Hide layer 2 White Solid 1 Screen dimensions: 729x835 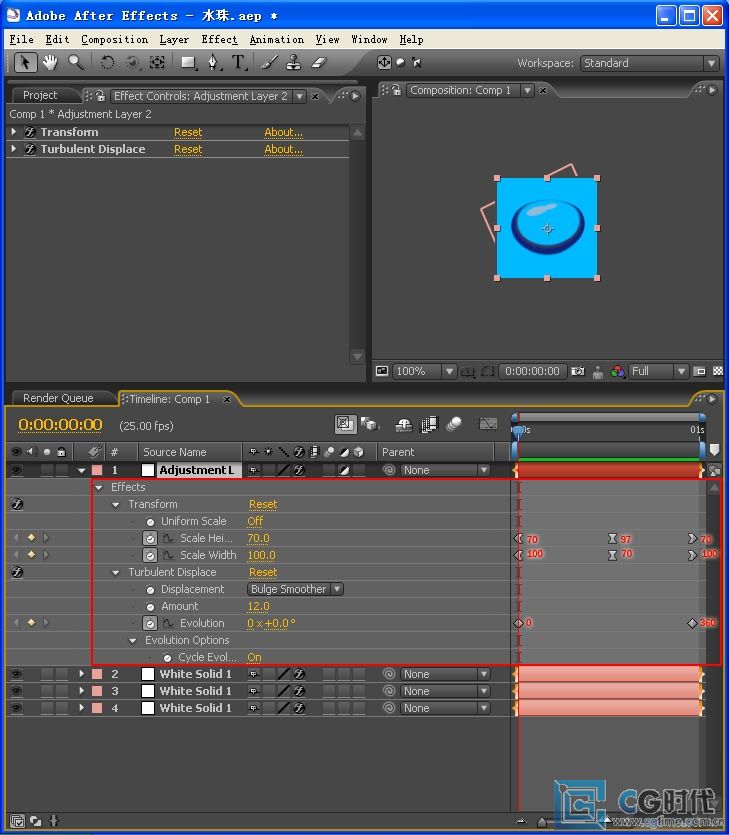click(17, 674)
